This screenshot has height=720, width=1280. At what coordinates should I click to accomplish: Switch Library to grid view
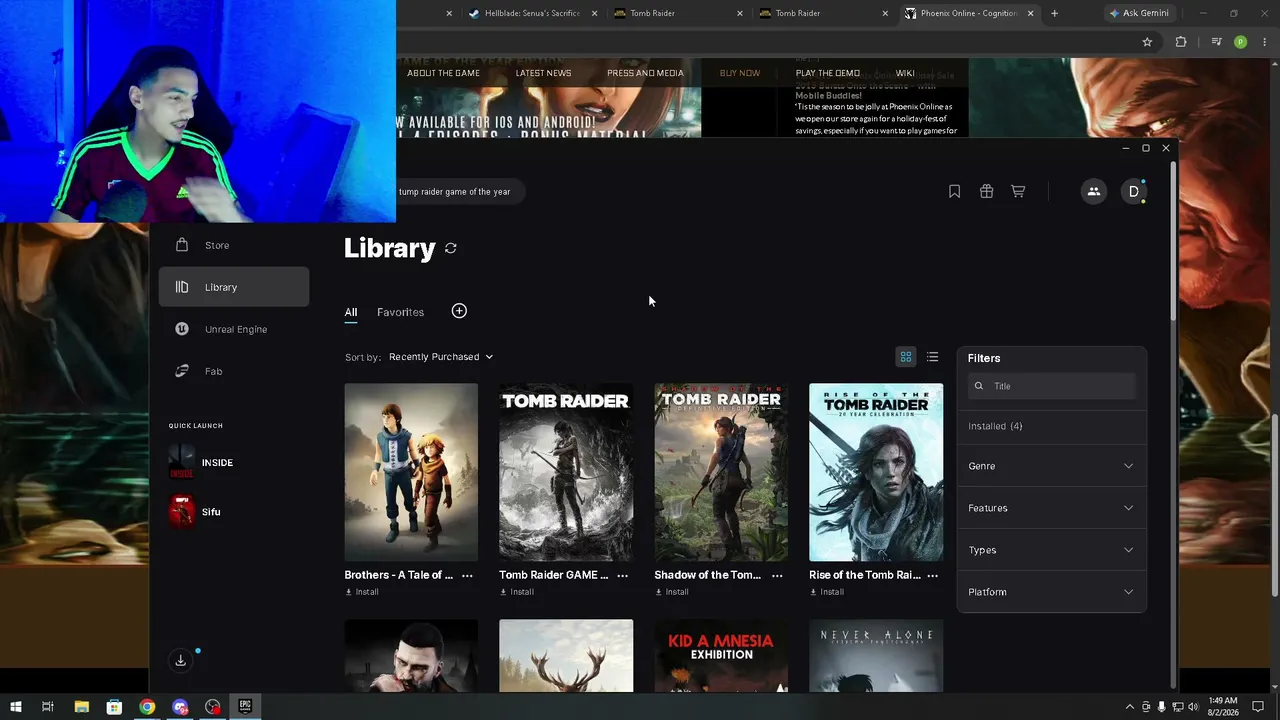point(906,357)
